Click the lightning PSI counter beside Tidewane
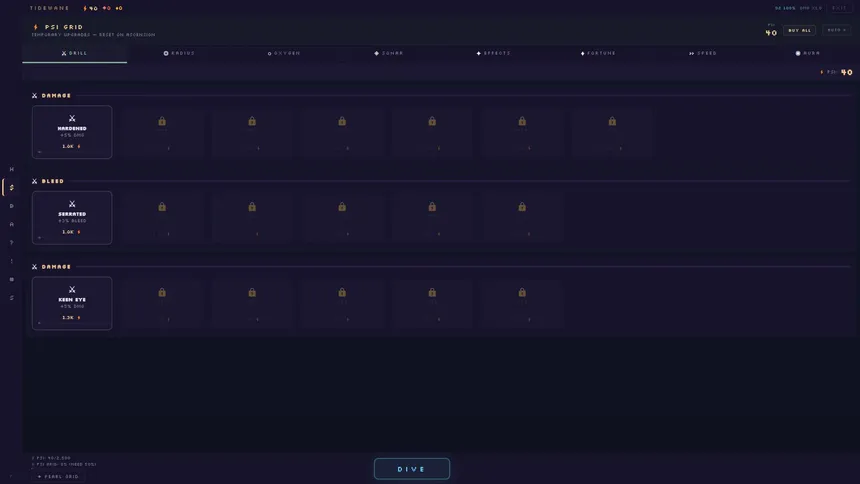860x484 pixels. pyautogui.click(x=90, y=8)
